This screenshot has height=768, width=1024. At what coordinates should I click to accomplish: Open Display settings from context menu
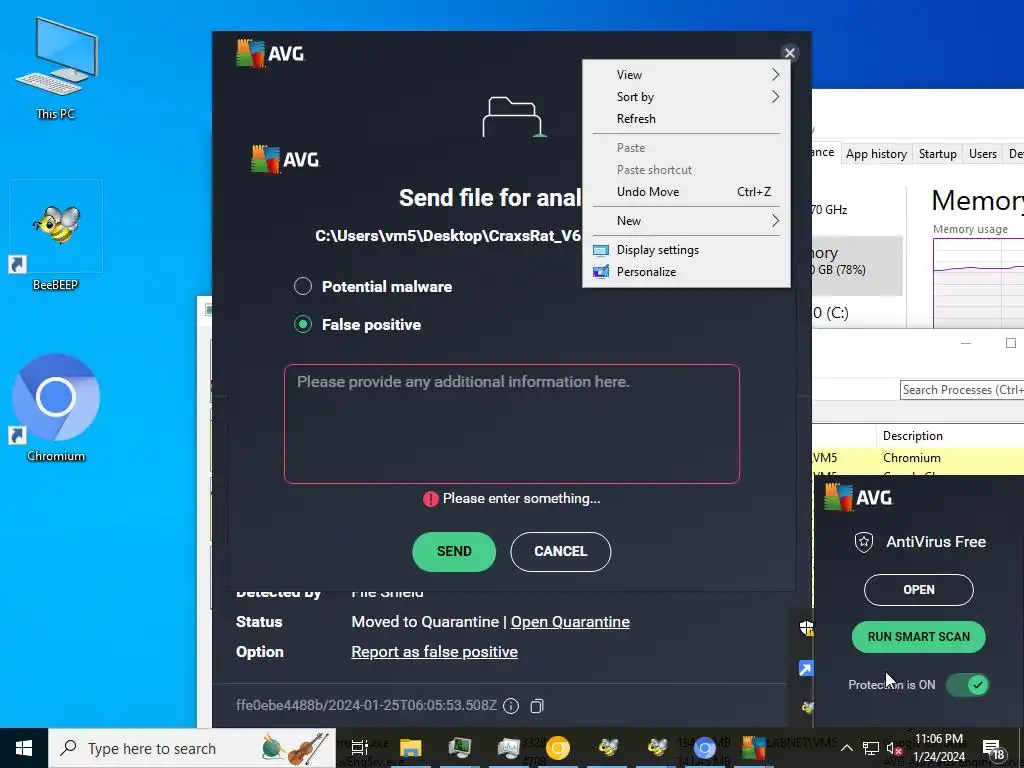pos(686,249)
